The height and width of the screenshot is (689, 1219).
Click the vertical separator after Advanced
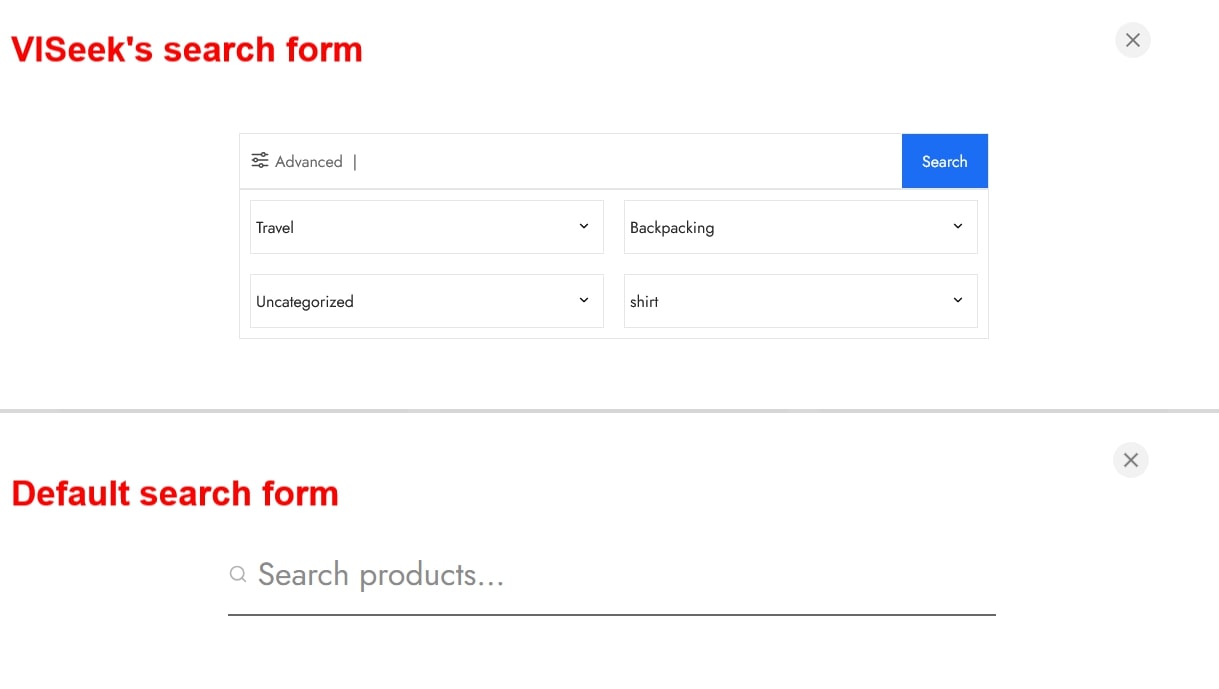[x=355, y=162]
